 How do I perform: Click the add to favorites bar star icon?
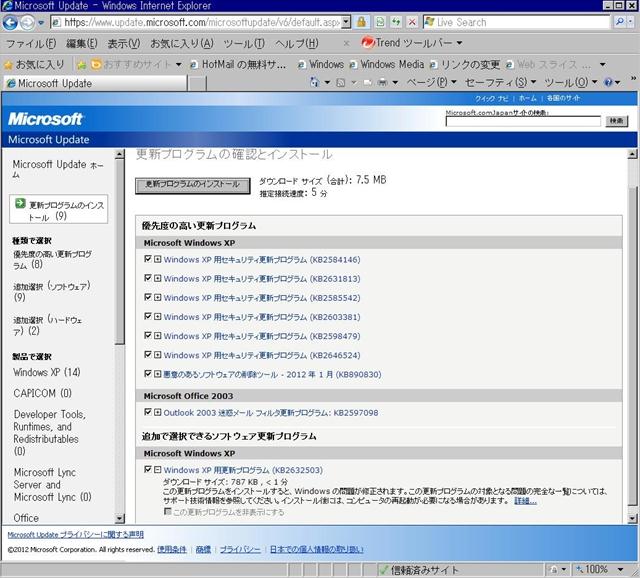(82, 64)
